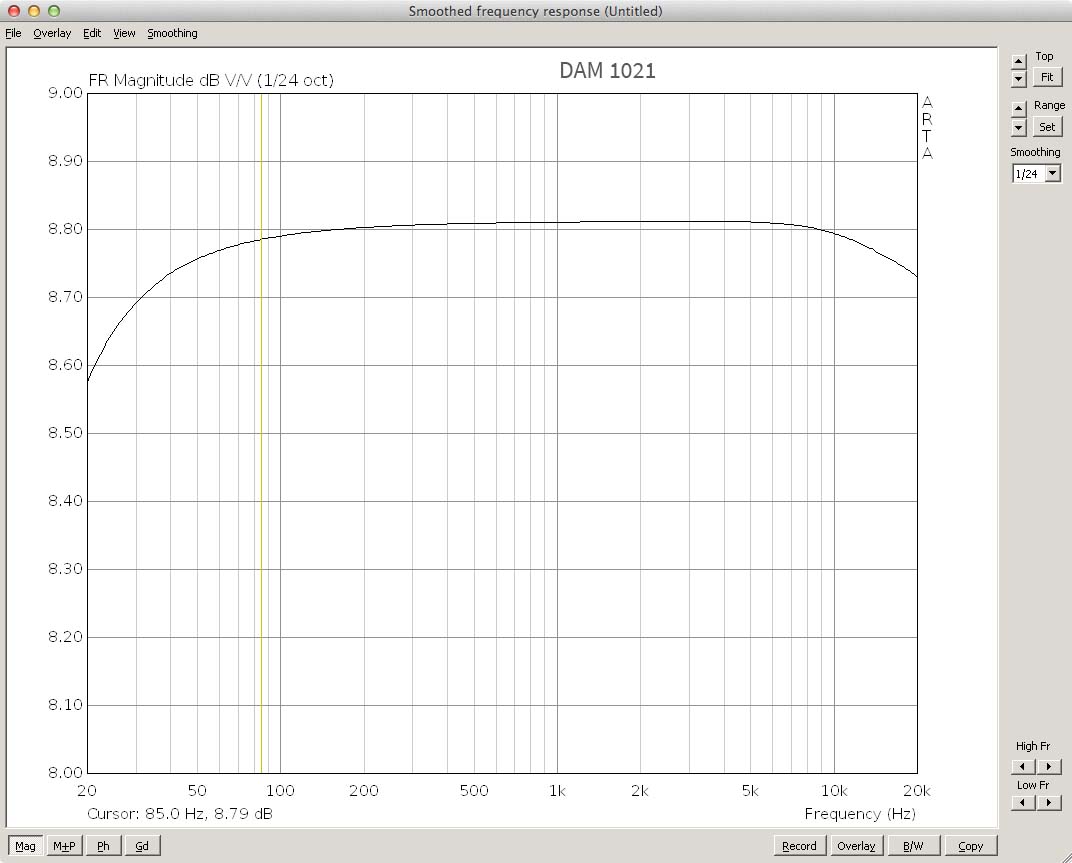Switch to M+P magnitude and phase view
Screen dimensions: 1072x863
pos(64,846)
